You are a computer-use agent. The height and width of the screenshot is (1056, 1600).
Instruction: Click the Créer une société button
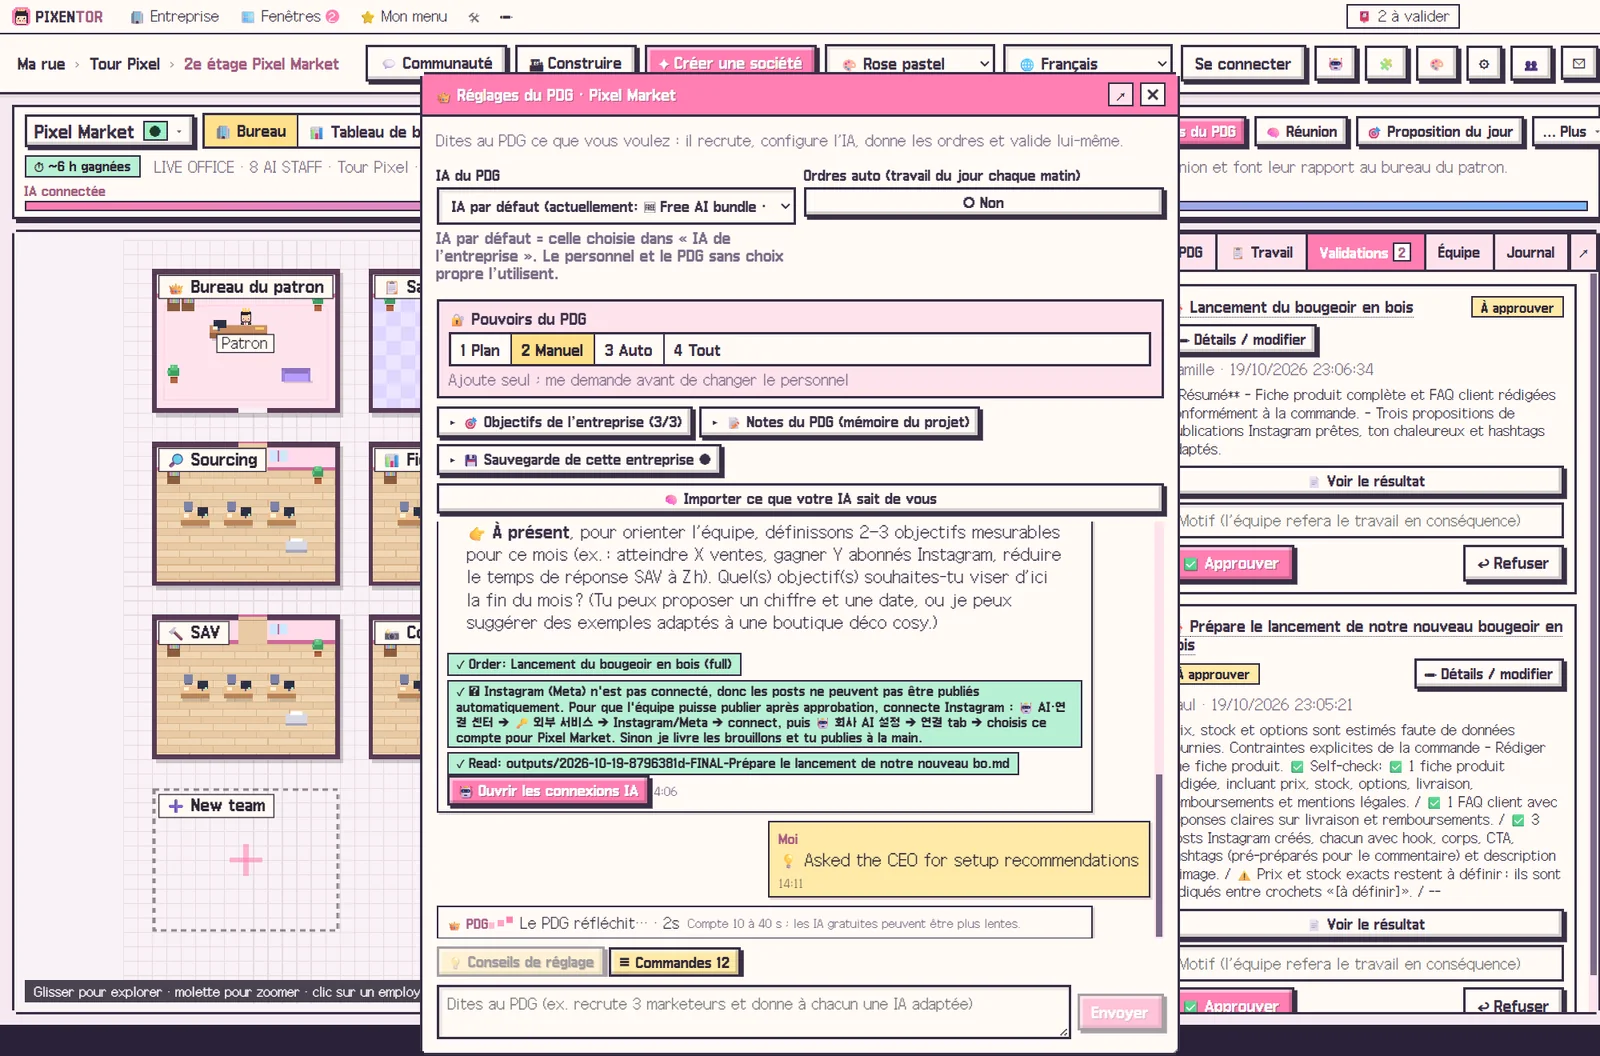[x=731, y=64]
